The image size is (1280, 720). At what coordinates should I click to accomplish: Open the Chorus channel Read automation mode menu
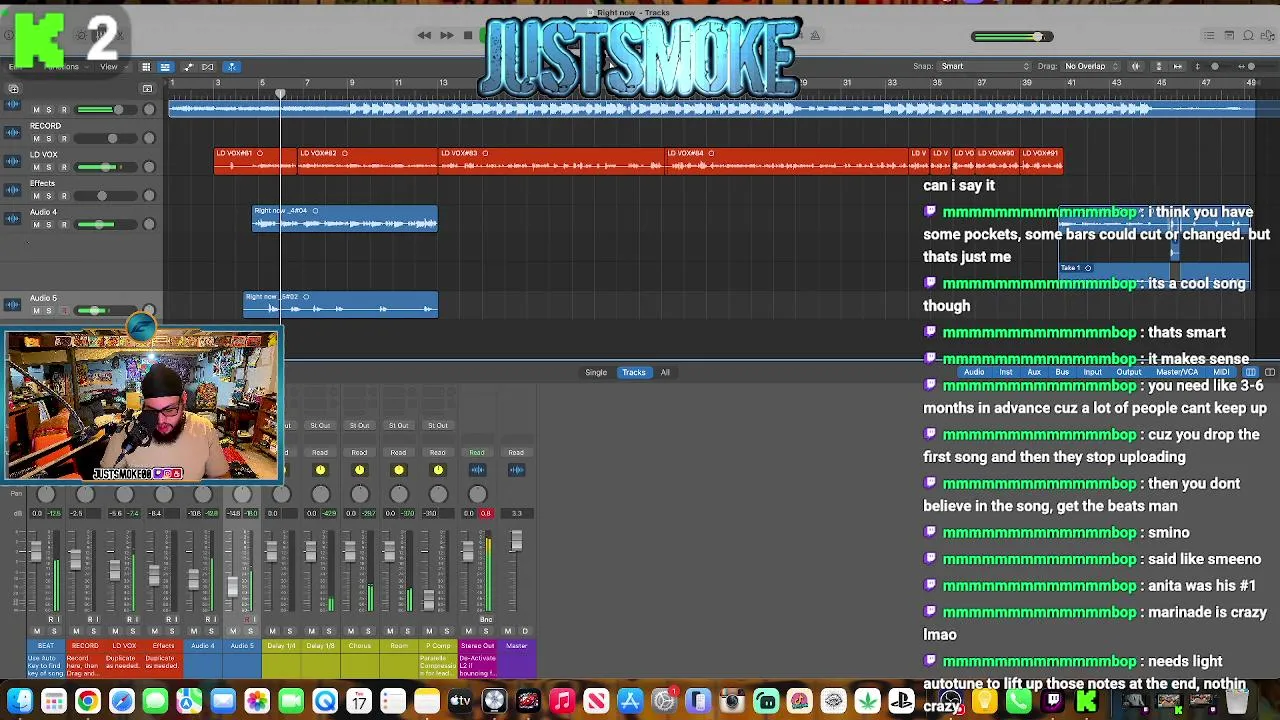pos(359,453)
